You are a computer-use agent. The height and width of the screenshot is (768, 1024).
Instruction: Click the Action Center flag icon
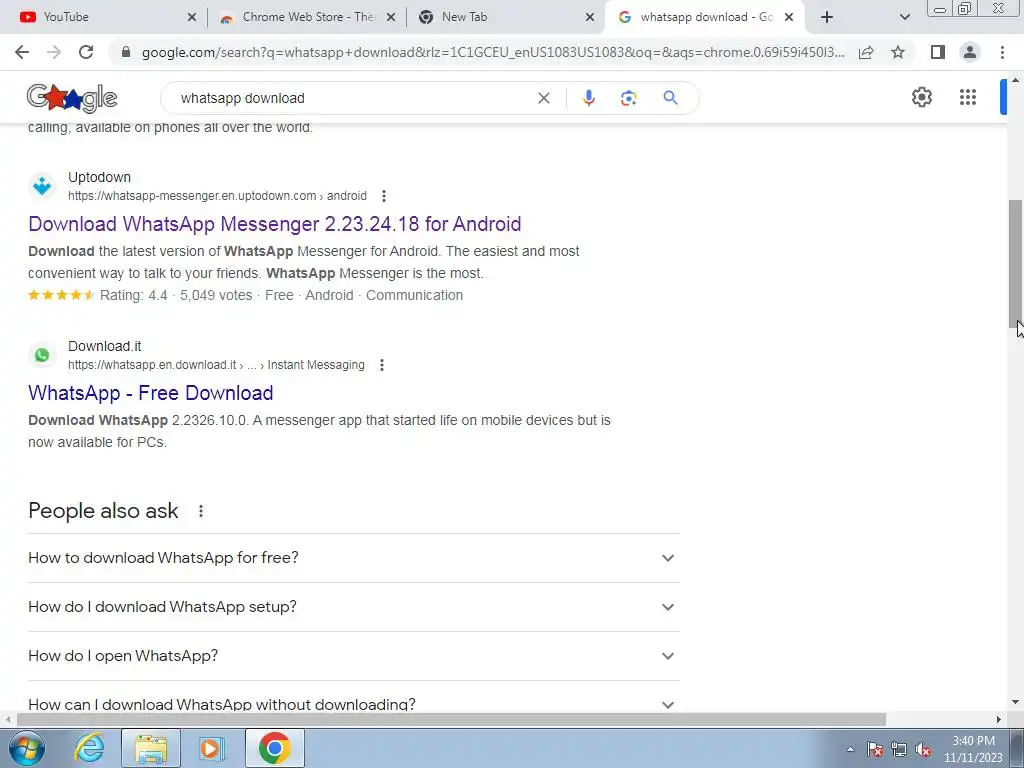pos(875,750)
